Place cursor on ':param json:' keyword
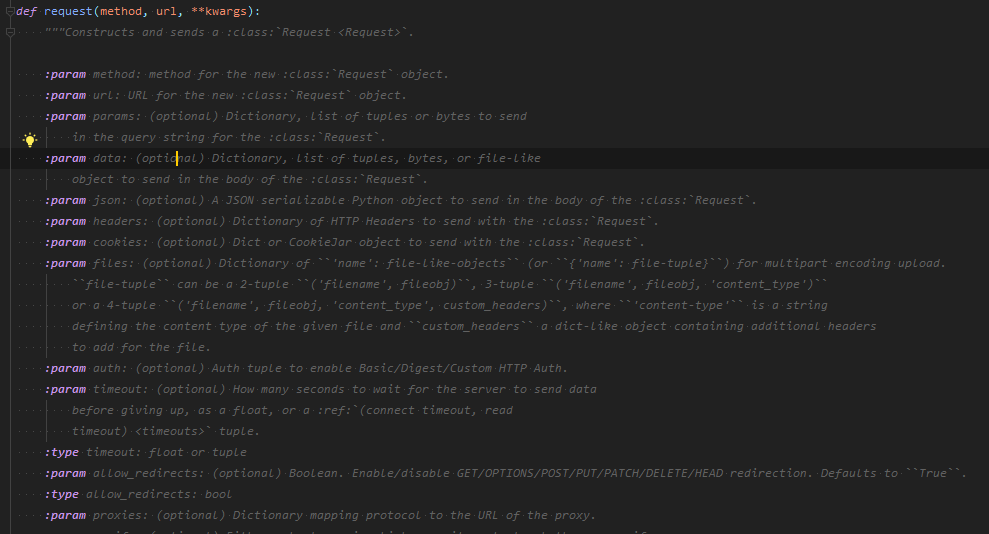The height and width of the screenshot is (534, 989). coord(65,200)
